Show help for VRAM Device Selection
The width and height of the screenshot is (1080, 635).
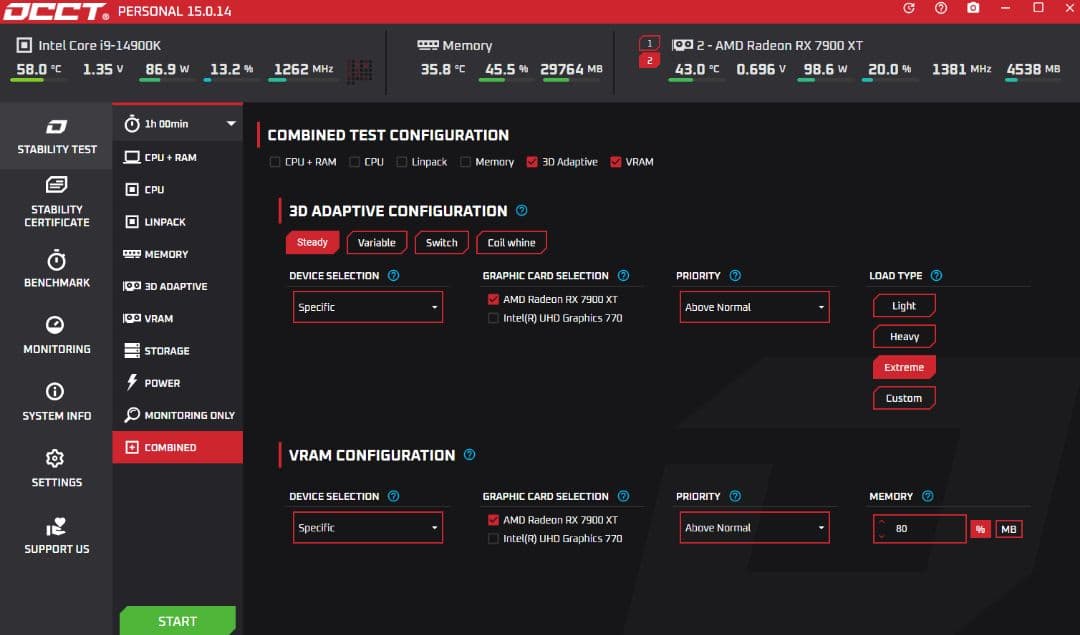(x=393, y=496)
